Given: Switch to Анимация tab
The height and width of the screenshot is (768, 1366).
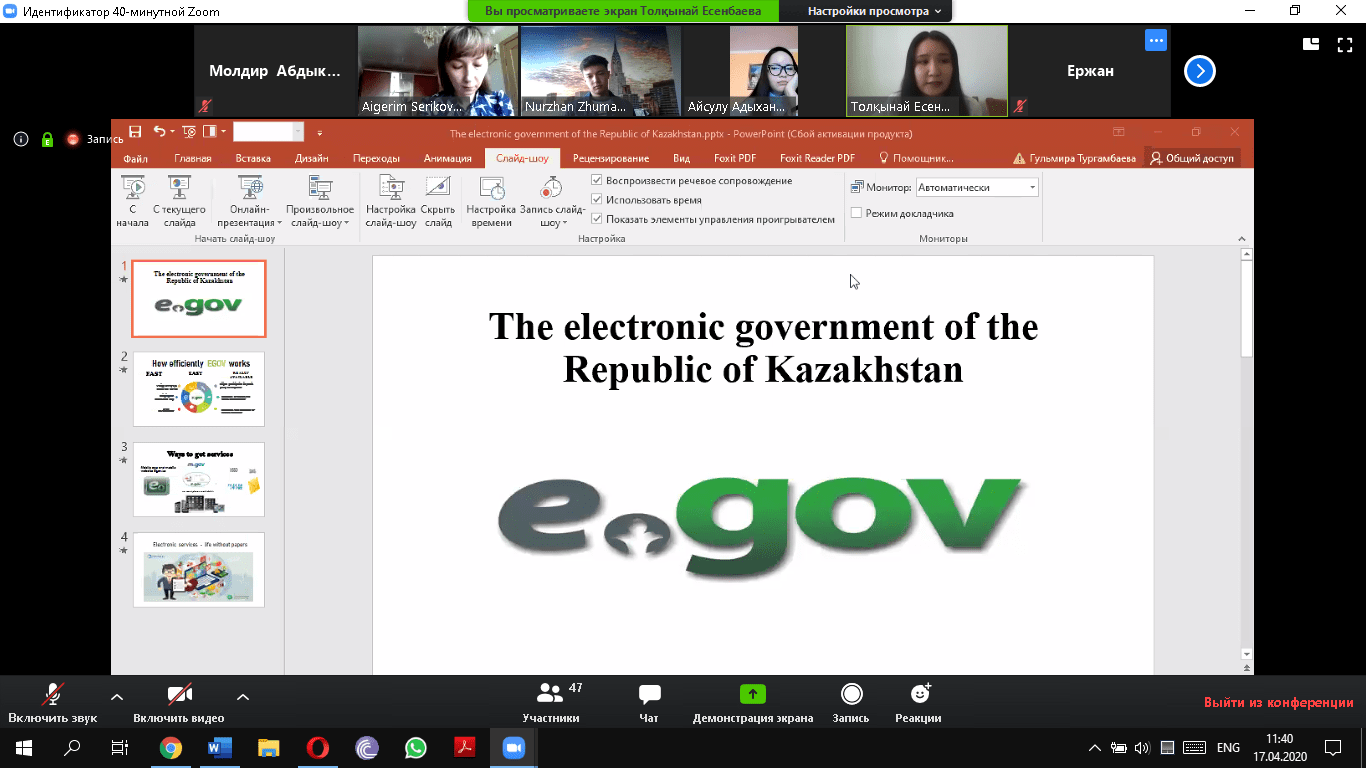Looking at the screenshot, I should pos(447,158).
